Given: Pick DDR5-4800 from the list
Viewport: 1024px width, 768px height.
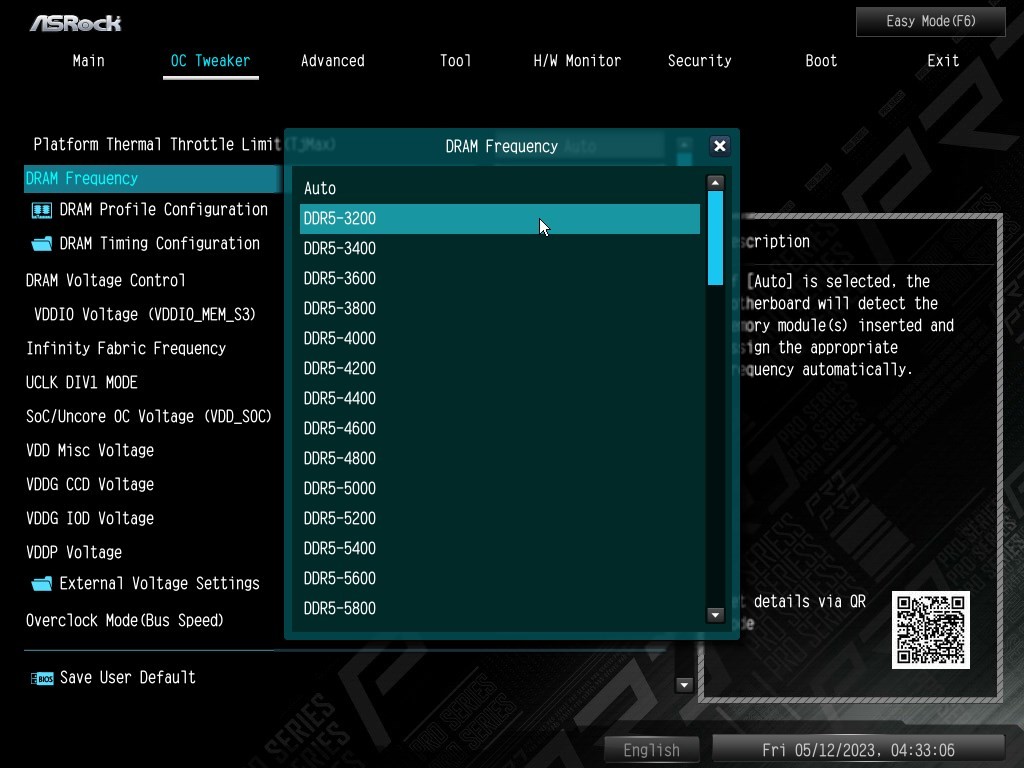Looking at the screenshot, I should point(340,459).
